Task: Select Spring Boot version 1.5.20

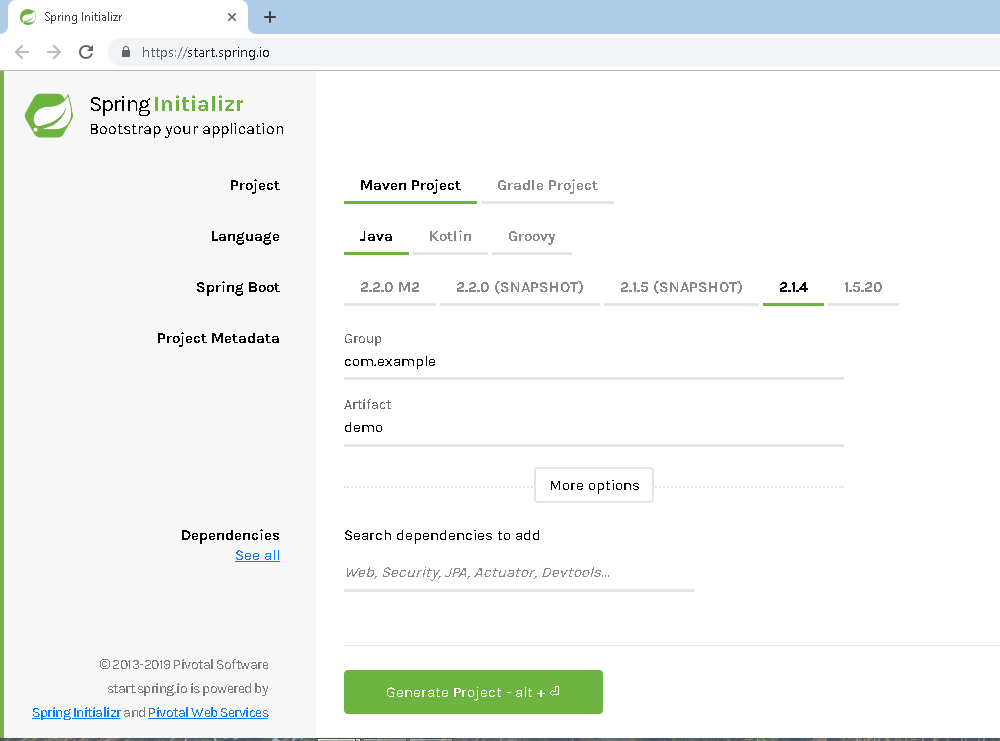Action: 863,287
